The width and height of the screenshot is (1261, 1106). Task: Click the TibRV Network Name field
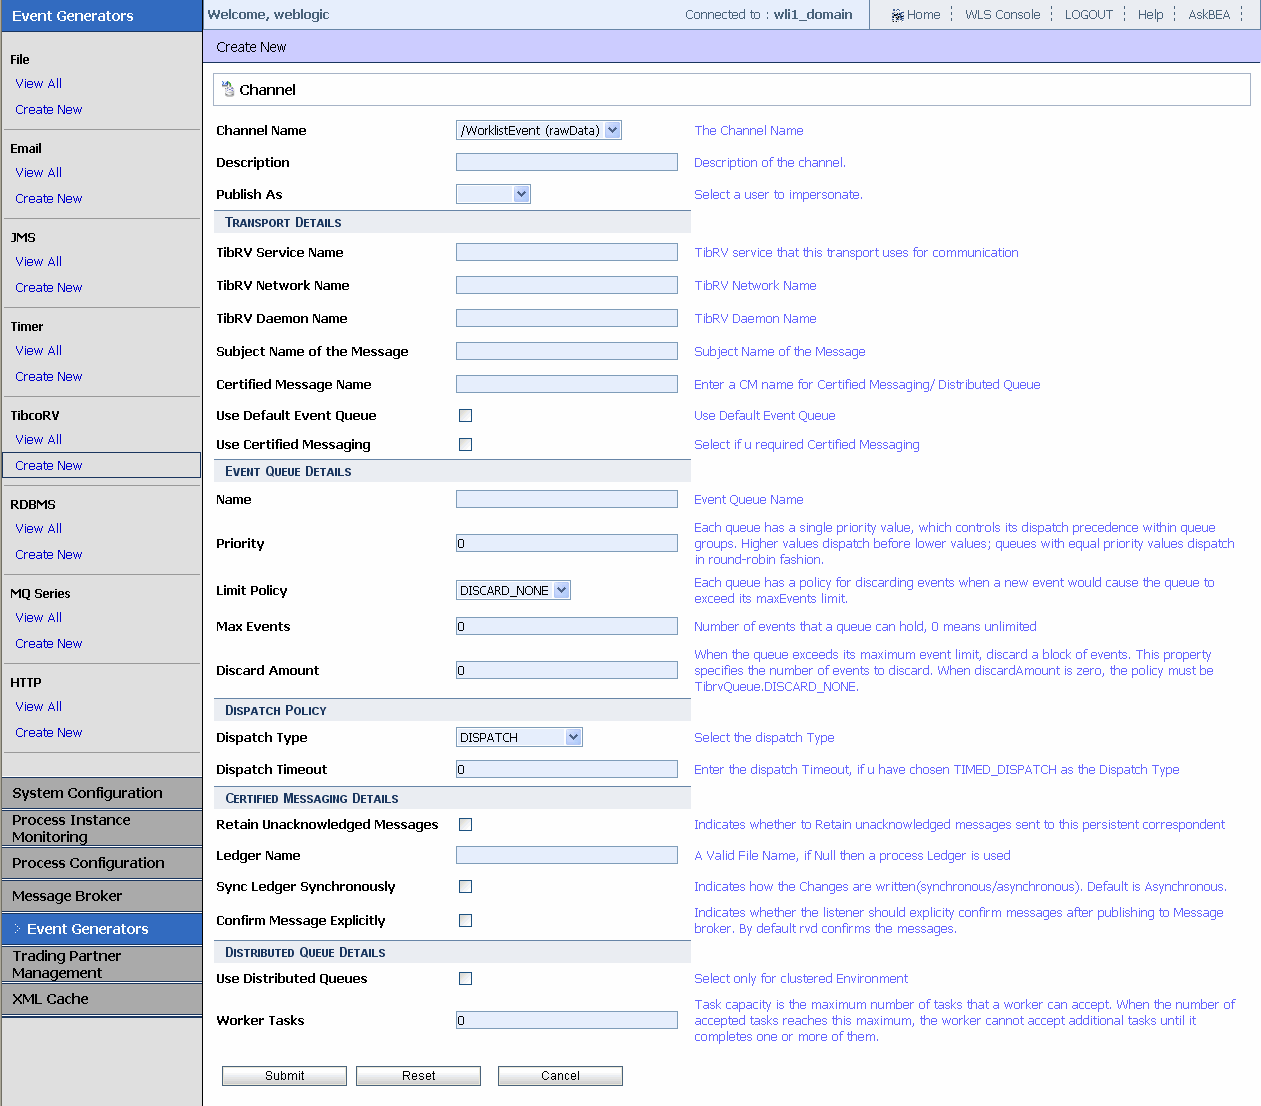click(567, 285)
